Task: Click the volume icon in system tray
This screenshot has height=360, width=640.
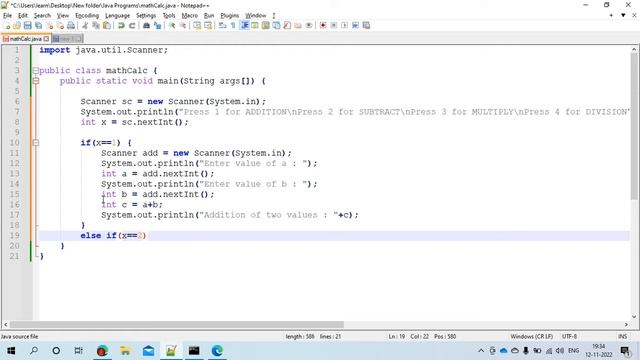Action: point(560,351)
